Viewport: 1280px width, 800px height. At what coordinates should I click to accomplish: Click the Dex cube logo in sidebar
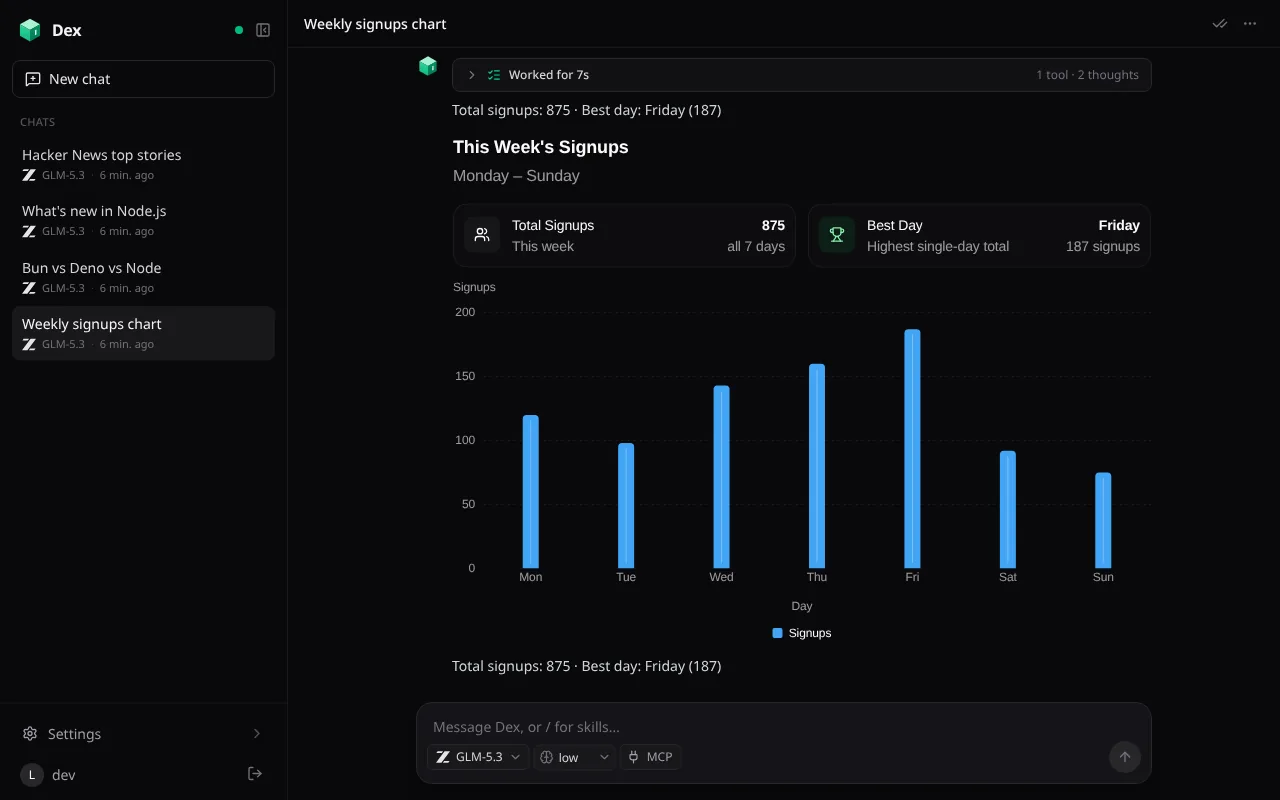[x=30, y=30]
